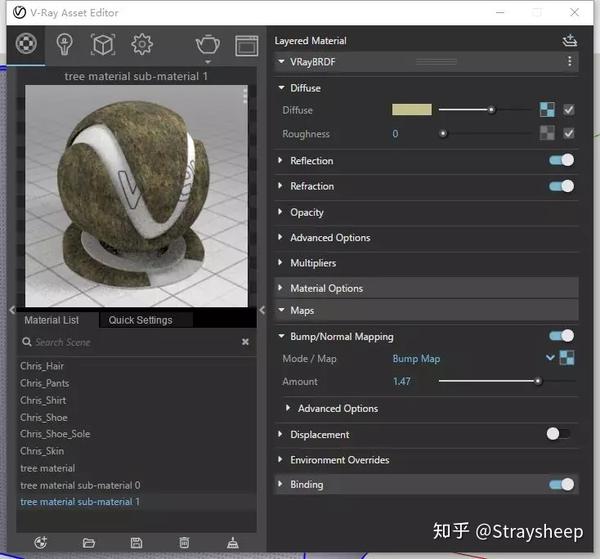Open the Geometry category icon

(103, 45)
